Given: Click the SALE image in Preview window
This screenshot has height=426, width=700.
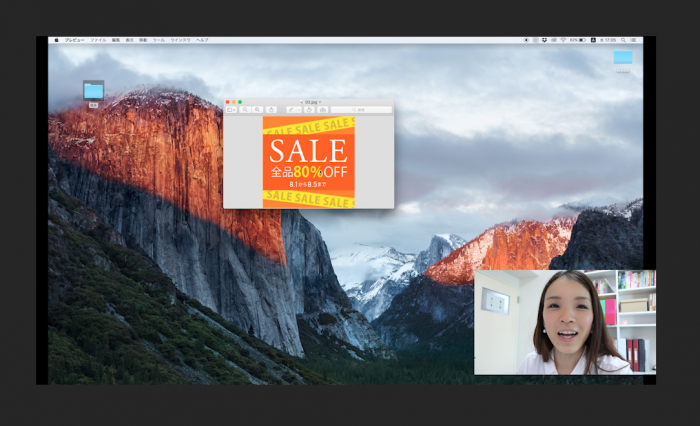Looking at the screenshot, I should [308, 162].
